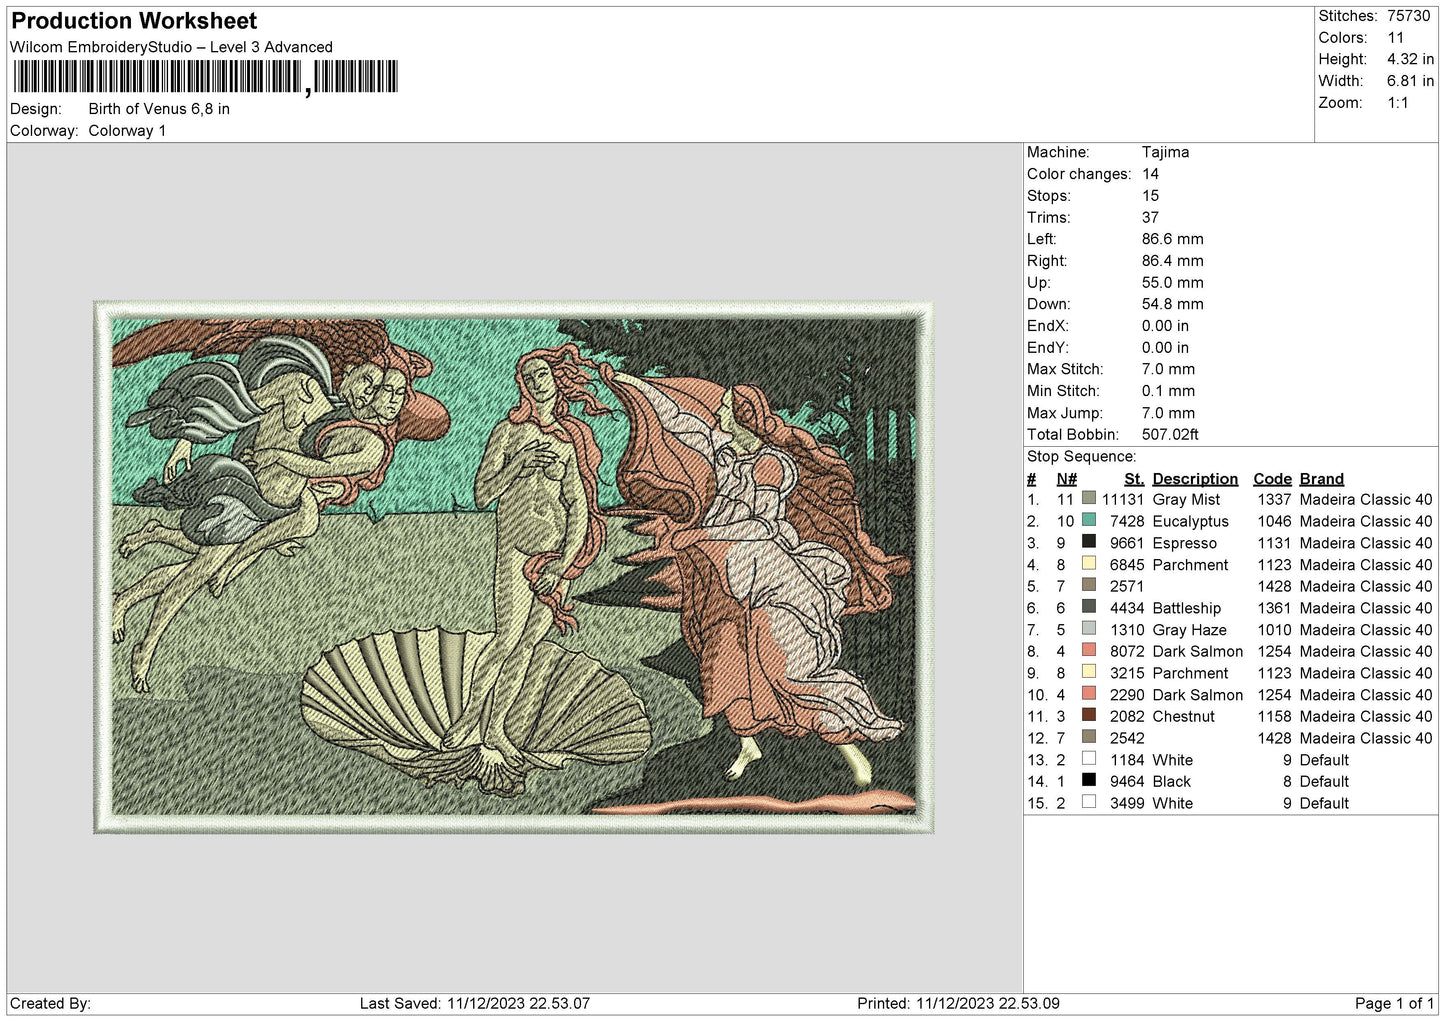Click the code 1158 in Chestnut row
1445x1021 pixels.
(1274, 717)
